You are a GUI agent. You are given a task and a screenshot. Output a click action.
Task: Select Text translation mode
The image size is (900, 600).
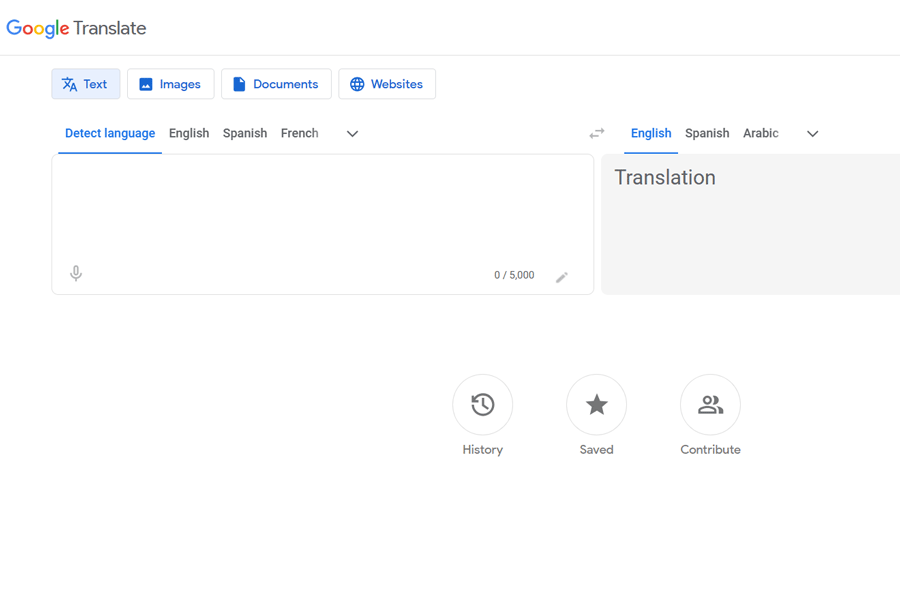86,84
